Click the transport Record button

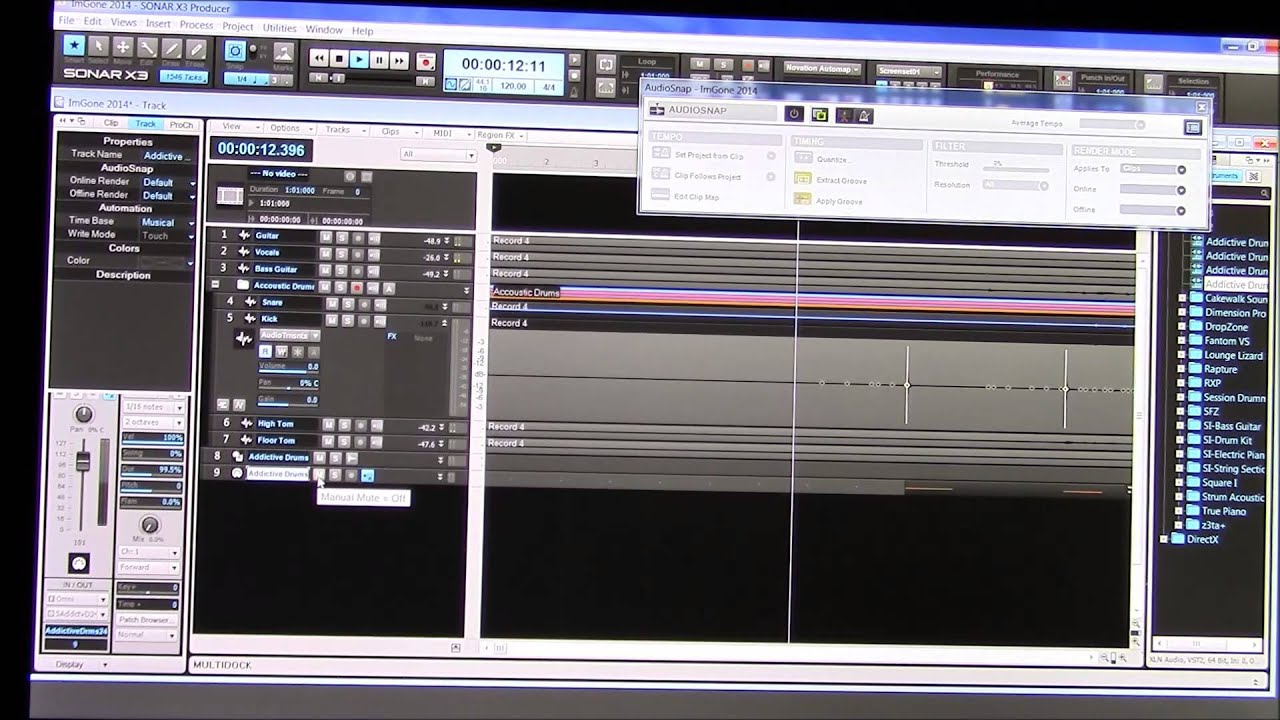425,61
